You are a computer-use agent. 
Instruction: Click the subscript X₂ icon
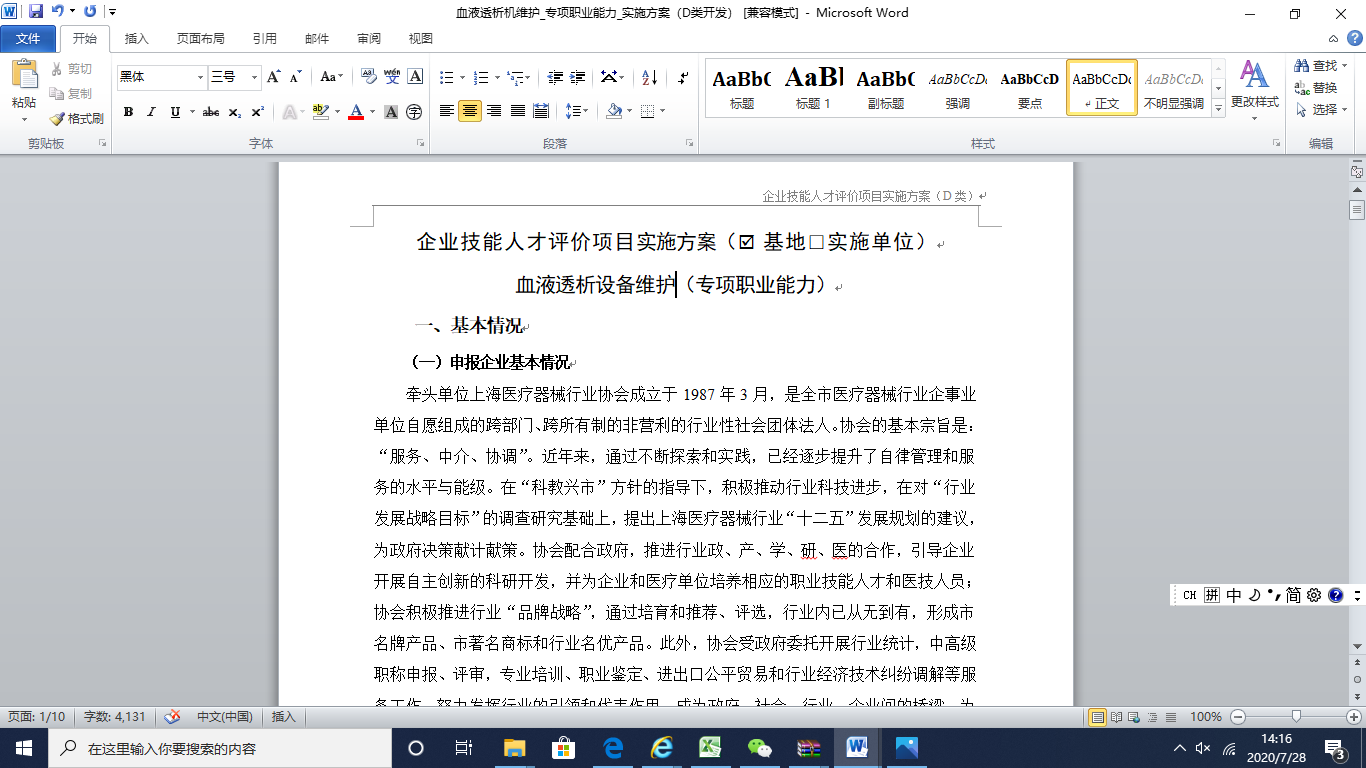coord(234,112)
